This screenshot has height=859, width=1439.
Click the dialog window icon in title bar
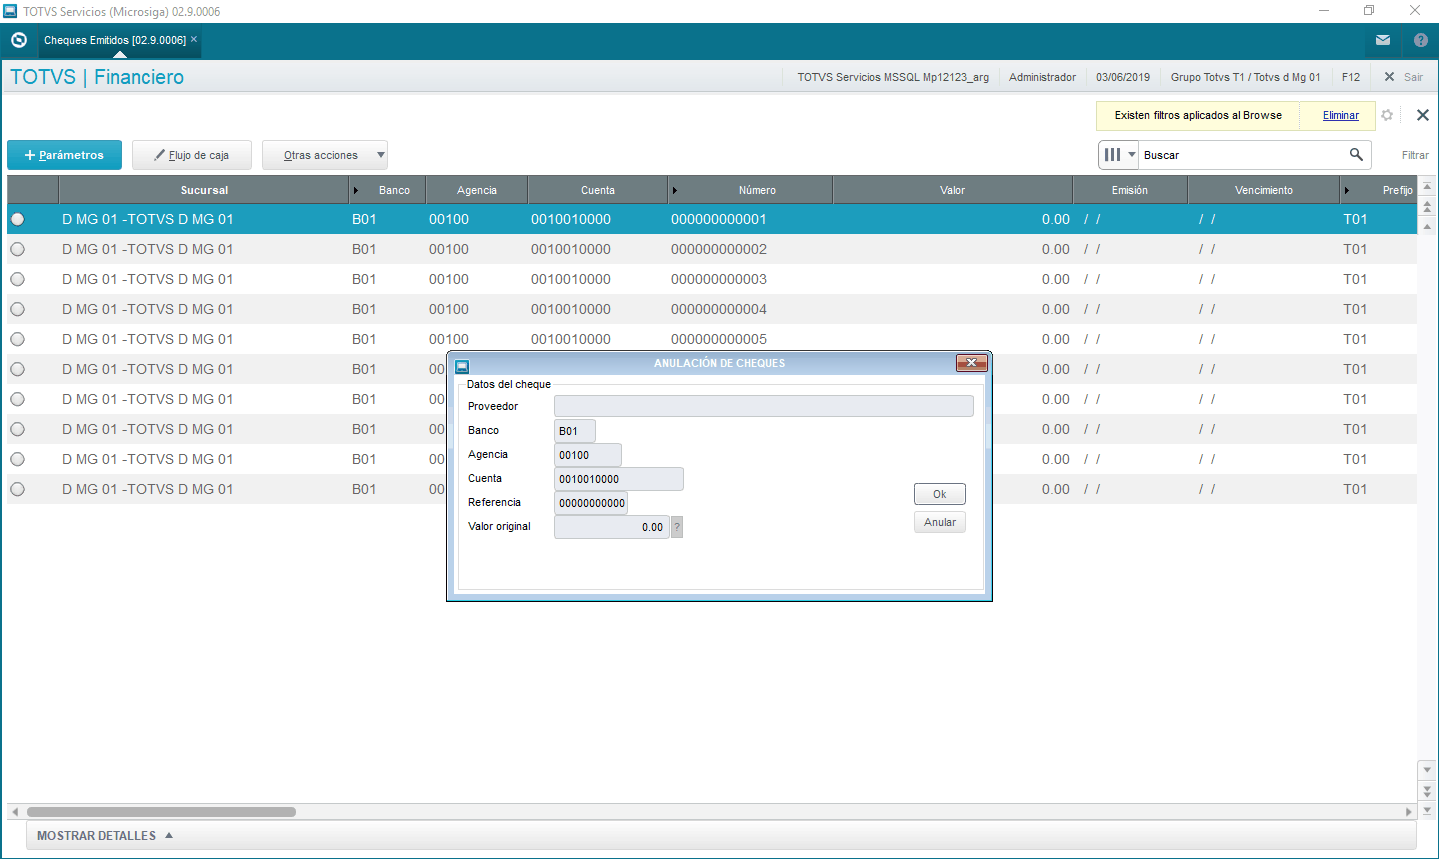462,366
